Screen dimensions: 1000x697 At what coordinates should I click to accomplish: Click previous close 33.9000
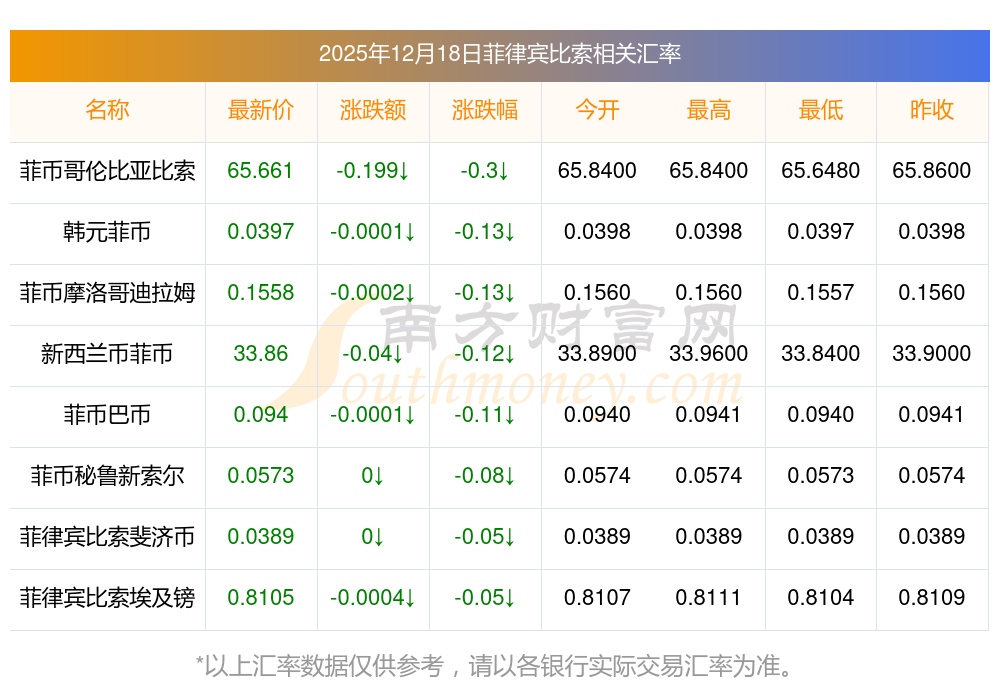click(932, 353)
